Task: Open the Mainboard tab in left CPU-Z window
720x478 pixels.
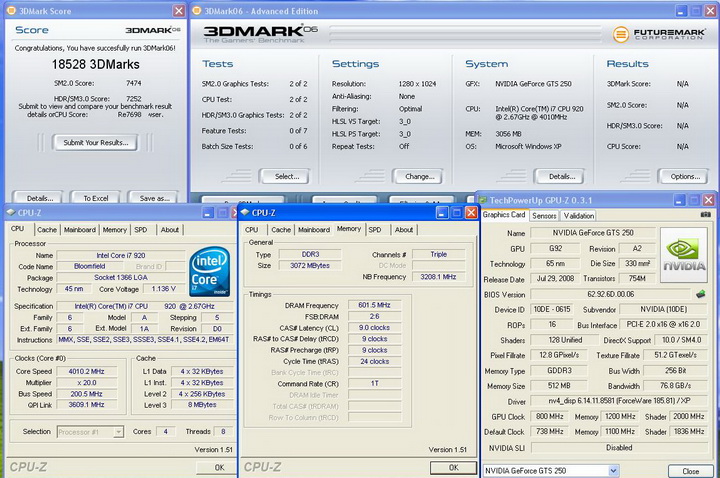Action: click(x=80, y=230)
